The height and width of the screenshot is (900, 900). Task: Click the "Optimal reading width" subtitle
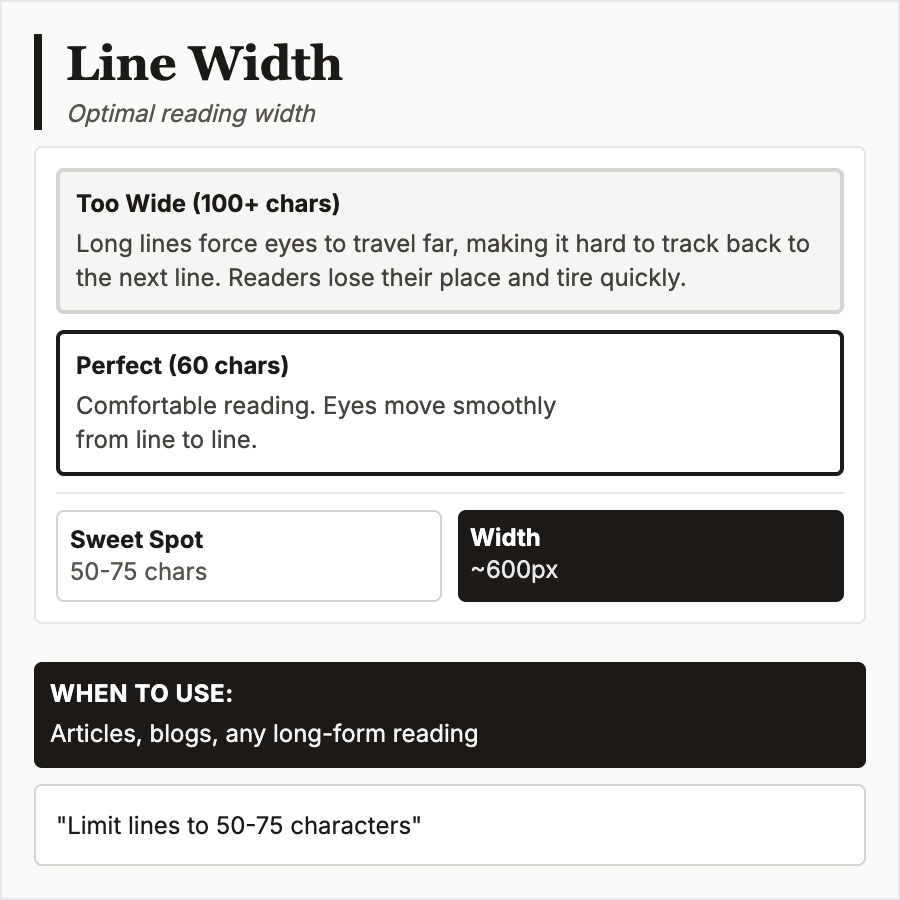coord(191,114)
